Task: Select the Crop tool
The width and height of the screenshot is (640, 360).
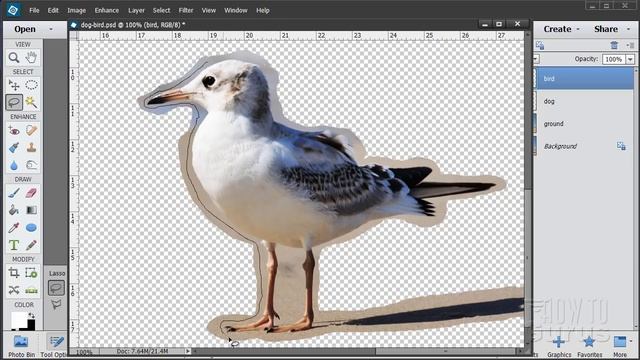Action: point(14,273)
